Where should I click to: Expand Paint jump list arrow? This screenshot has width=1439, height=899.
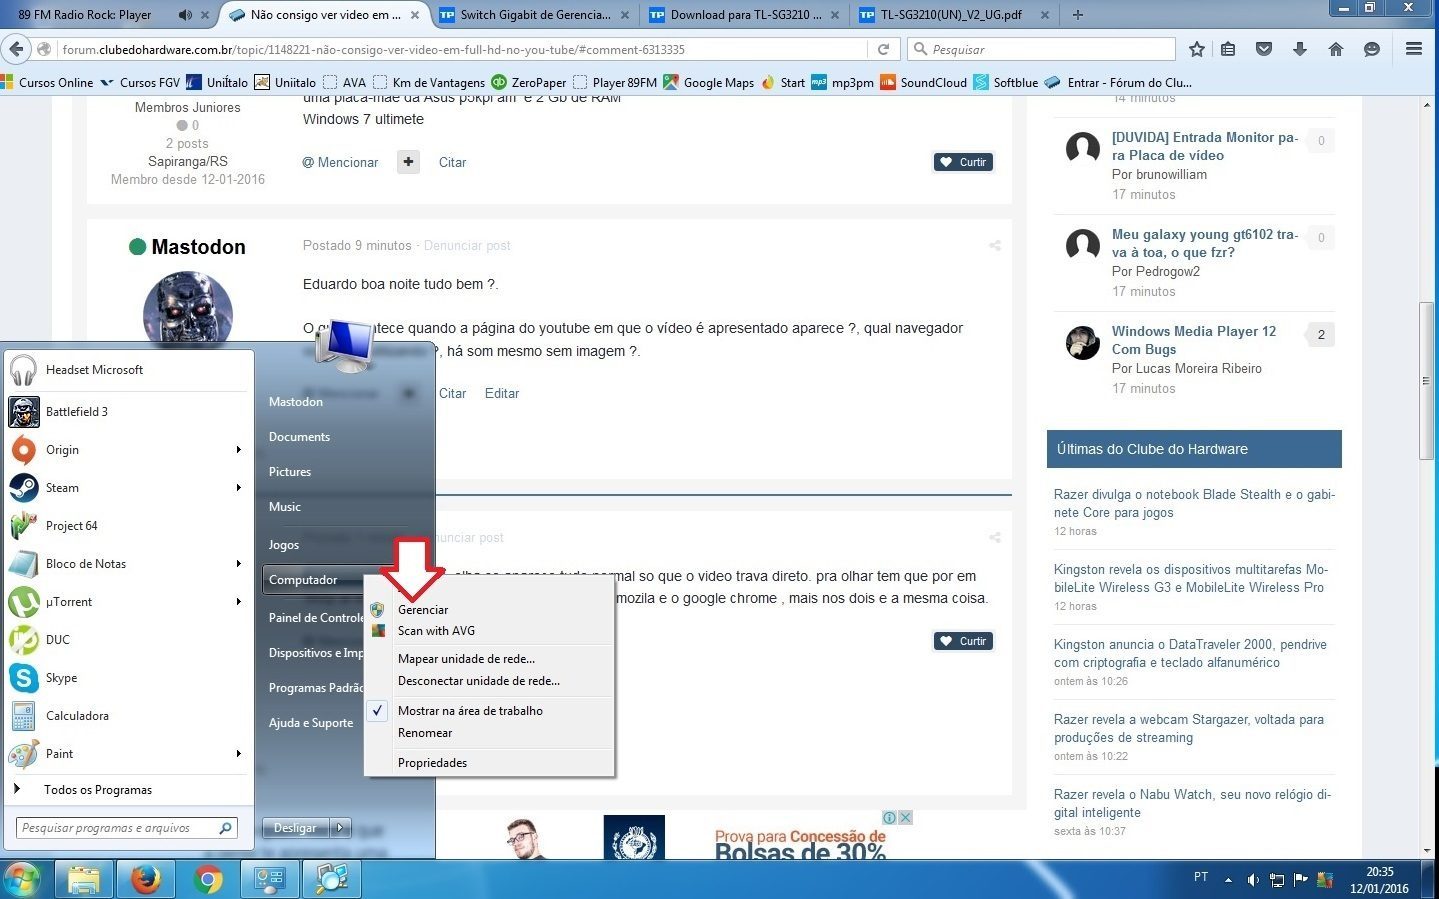coord(239,754)
